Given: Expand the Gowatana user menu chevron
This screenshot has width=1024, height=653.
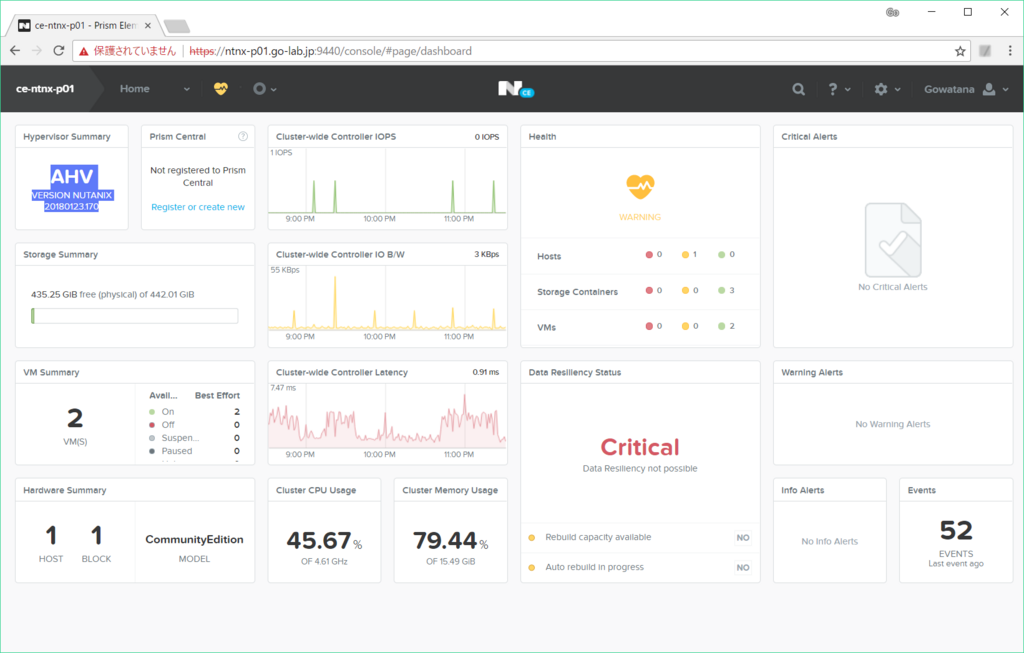Looking at the screenshot, I should coord(1006,89).
